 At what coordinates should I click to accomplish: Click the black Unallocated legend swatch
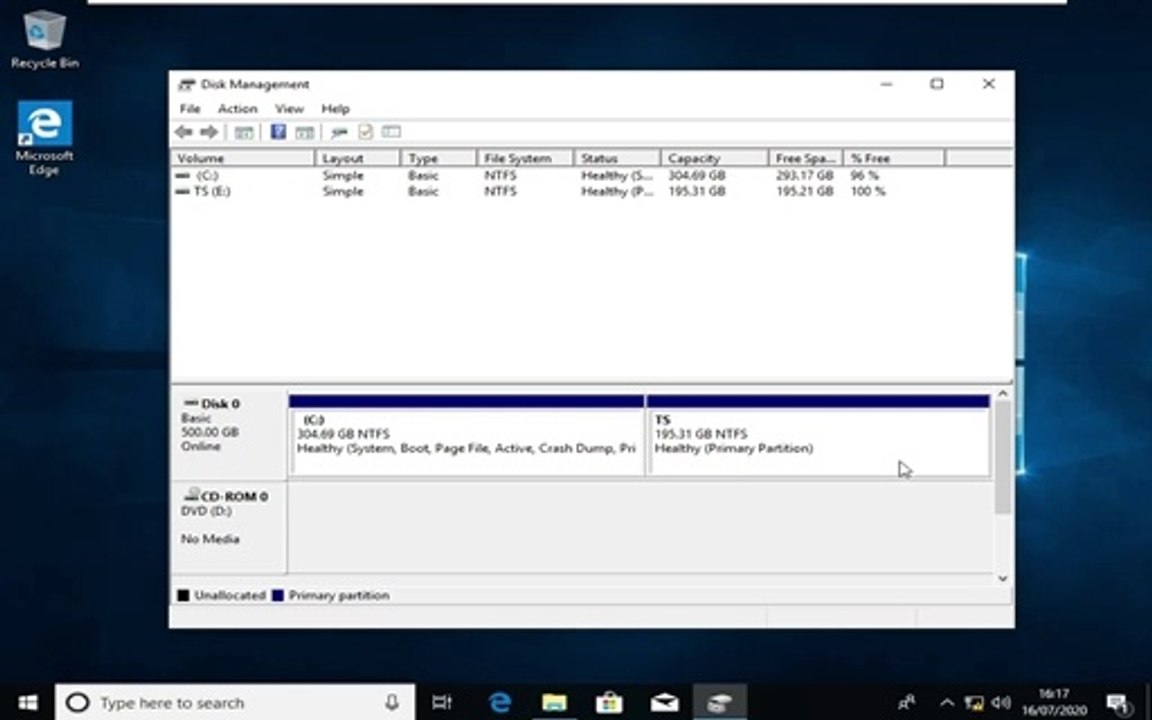click(x=184, y=595)
